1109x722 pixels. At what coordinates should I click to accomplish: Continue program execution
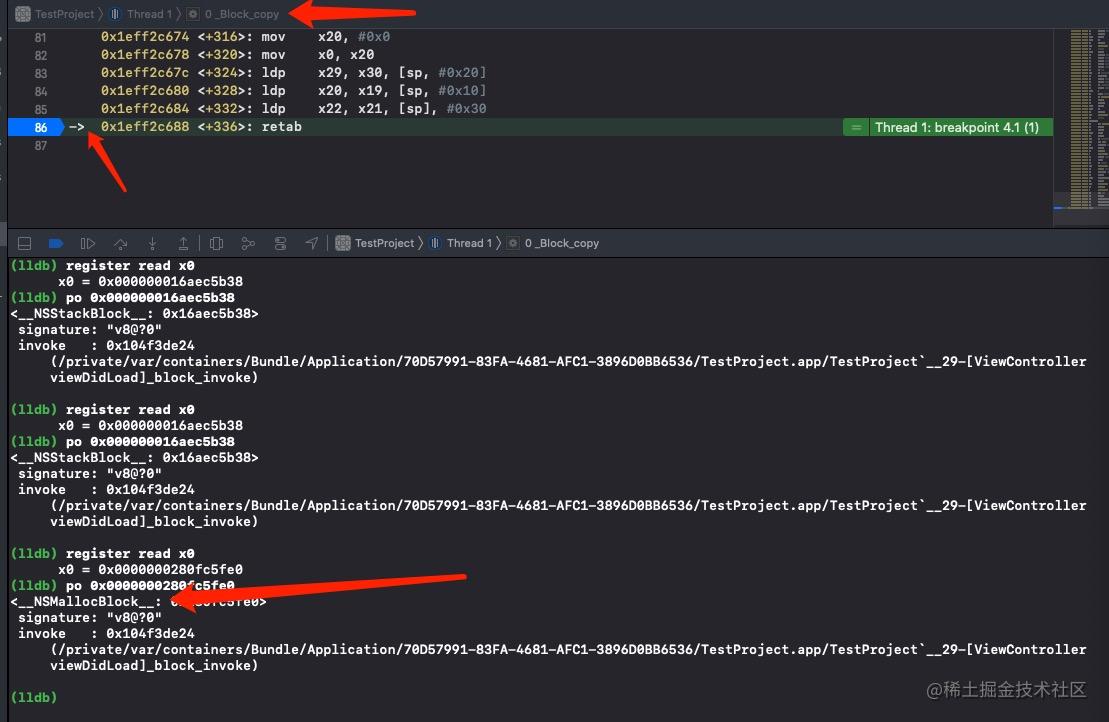point(88,243)
